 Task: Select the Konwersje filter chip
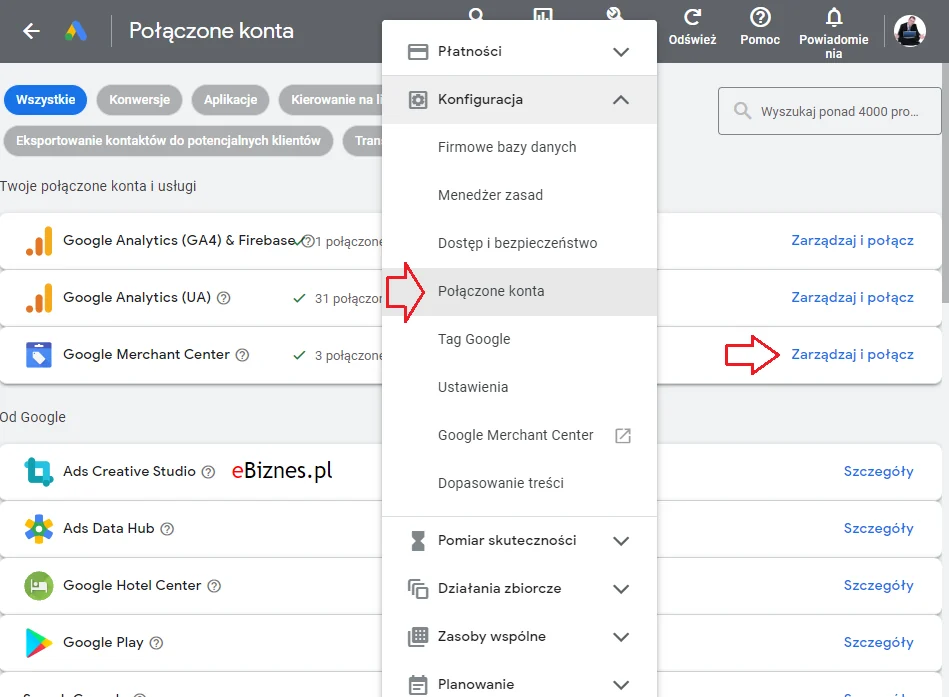139,100
